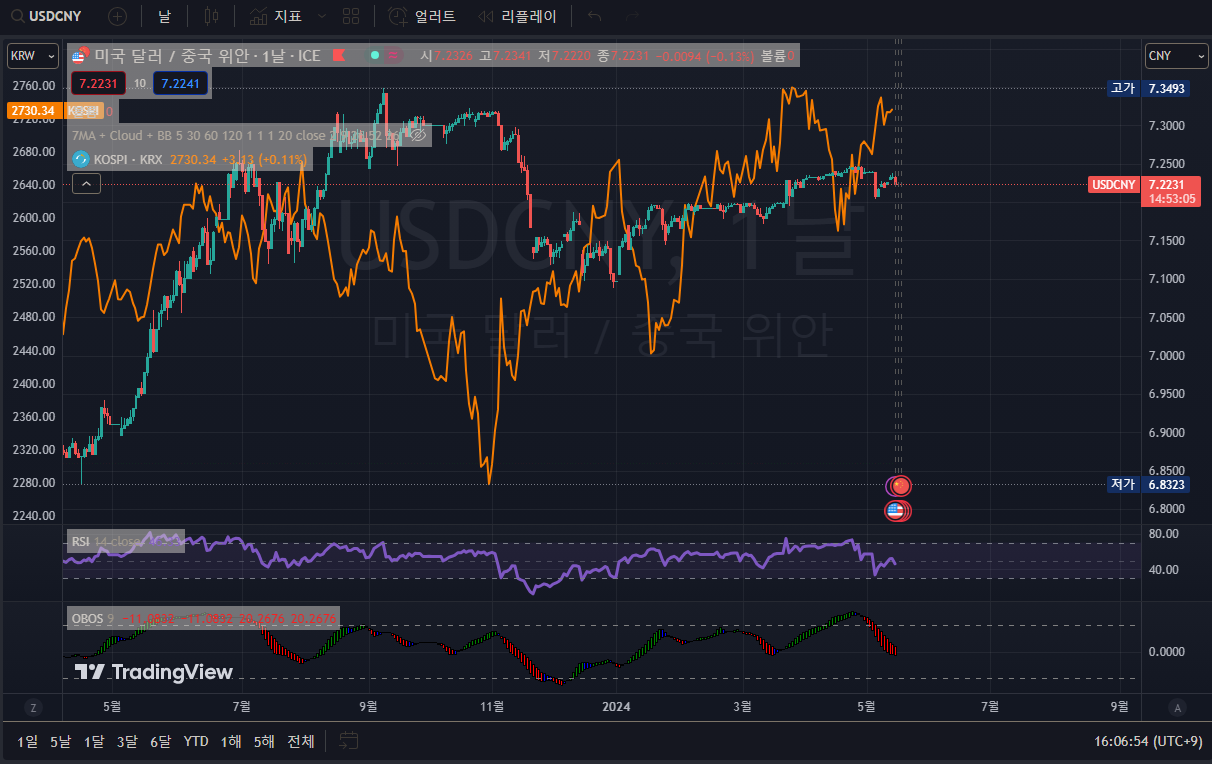Toggle auto-scale with the A button
1212x764 pixels.
[1177, 708]
